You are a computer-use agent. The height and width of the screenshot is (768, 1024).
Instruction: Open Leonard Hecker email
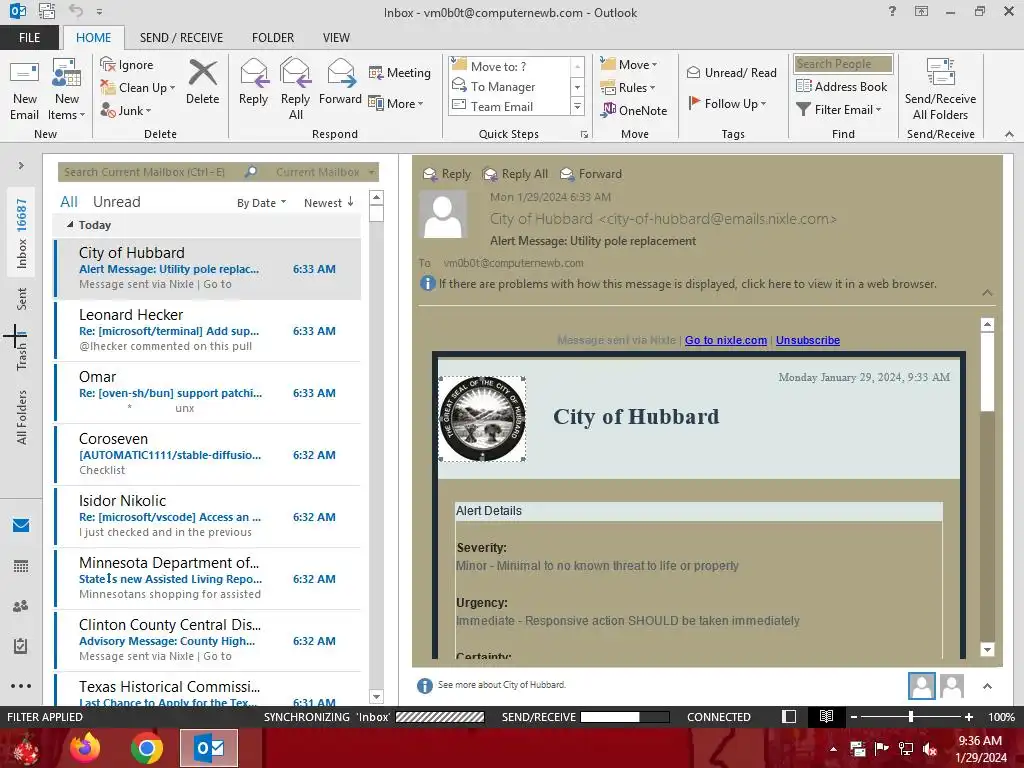pyautogui.click(x=208, y=330)
